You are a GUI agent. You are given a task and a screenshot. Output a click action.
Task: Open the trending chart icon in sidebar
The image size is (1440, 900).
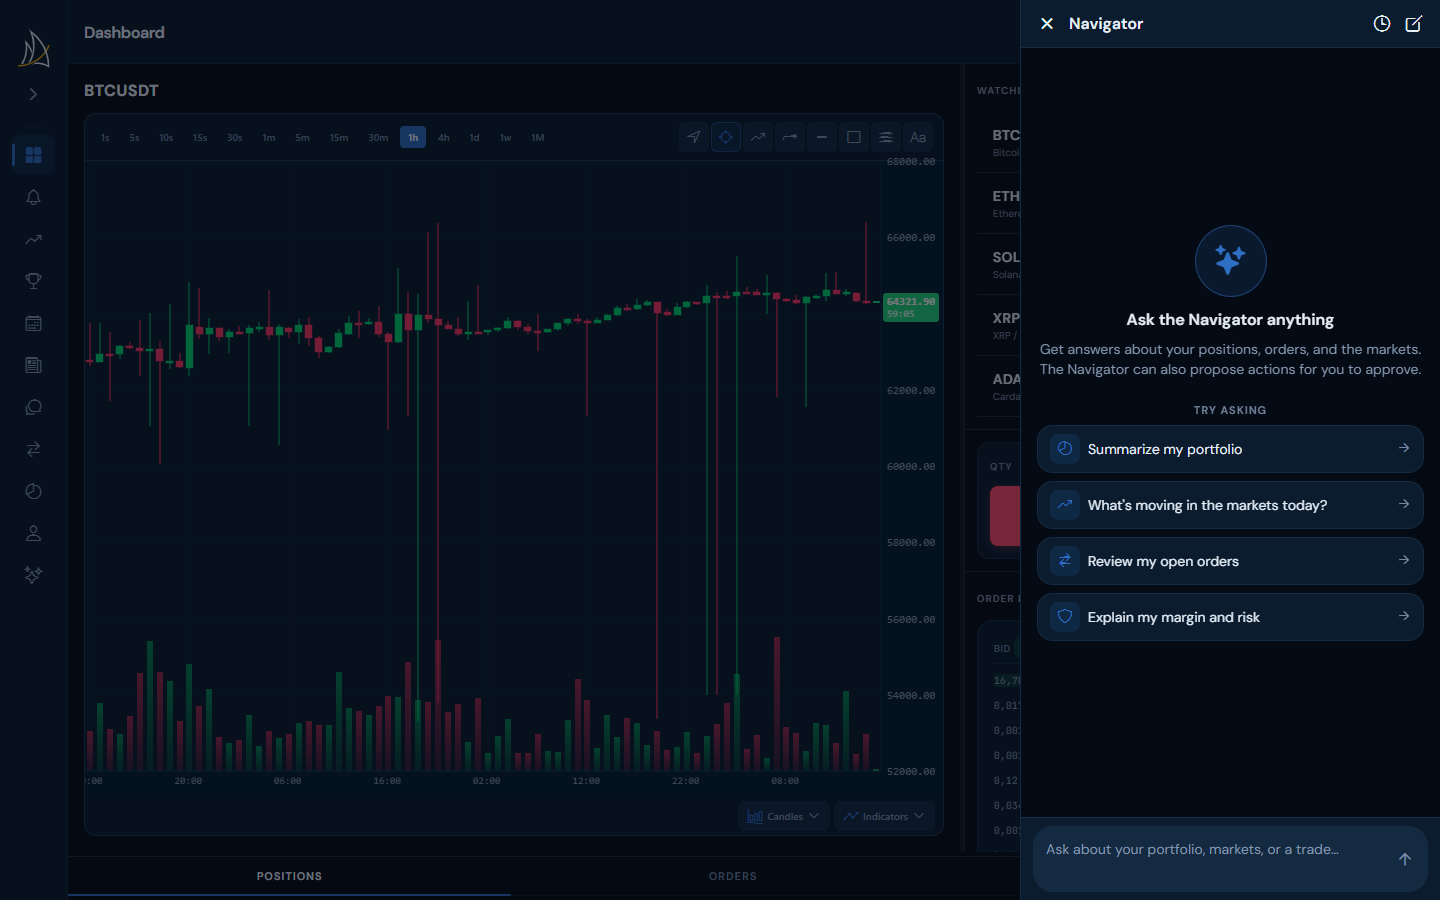coord(33,239)
